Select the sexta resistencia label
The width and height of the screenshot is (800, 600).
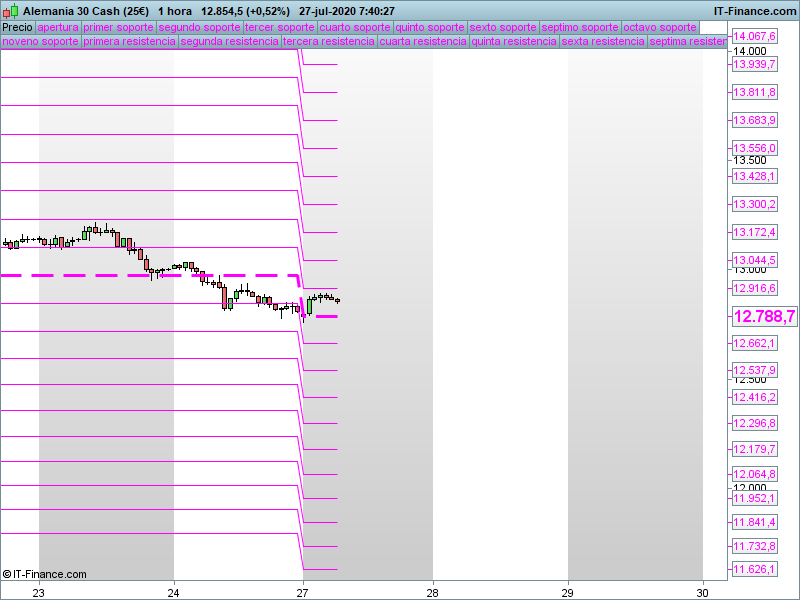[602, 42]
